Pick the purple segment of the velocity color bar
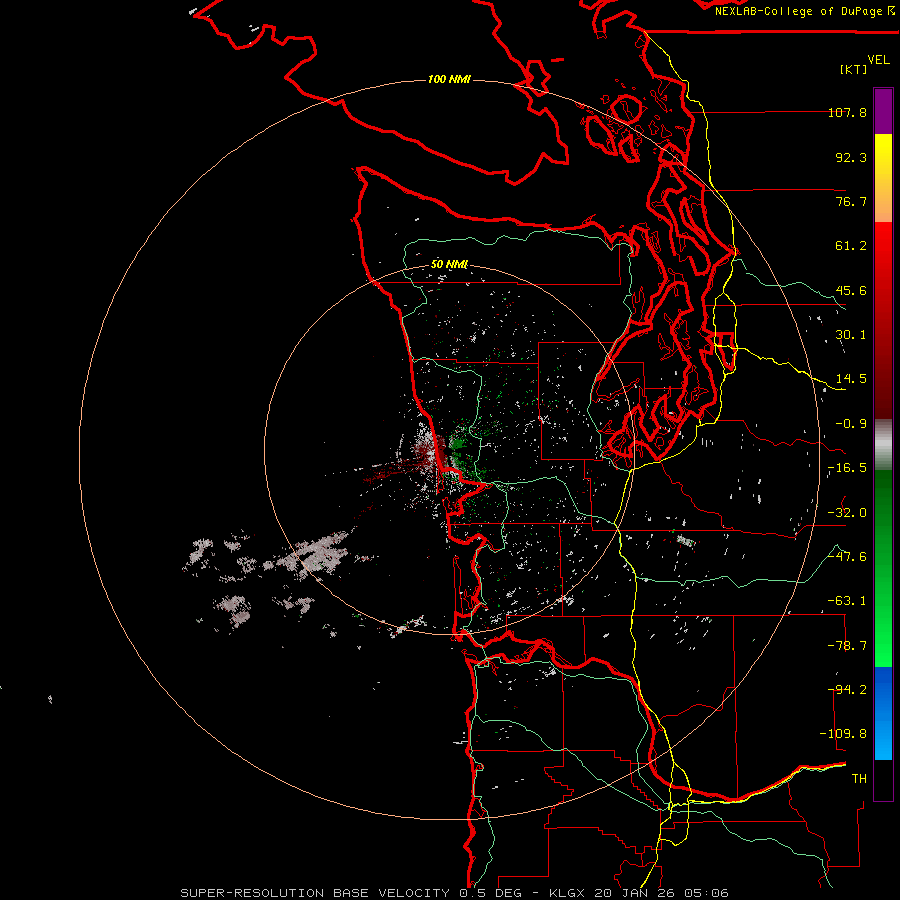Screen dimensions: 900x900 pos(883,112)
